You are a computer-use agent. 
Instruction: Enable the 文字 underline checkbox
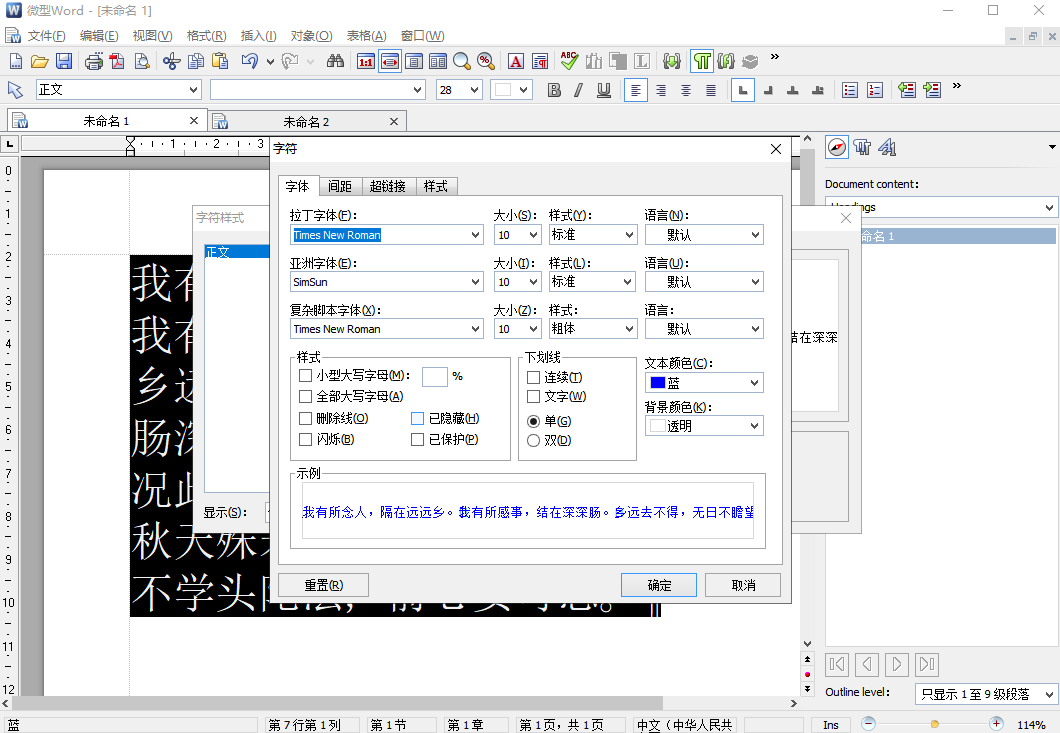point(533,396)
